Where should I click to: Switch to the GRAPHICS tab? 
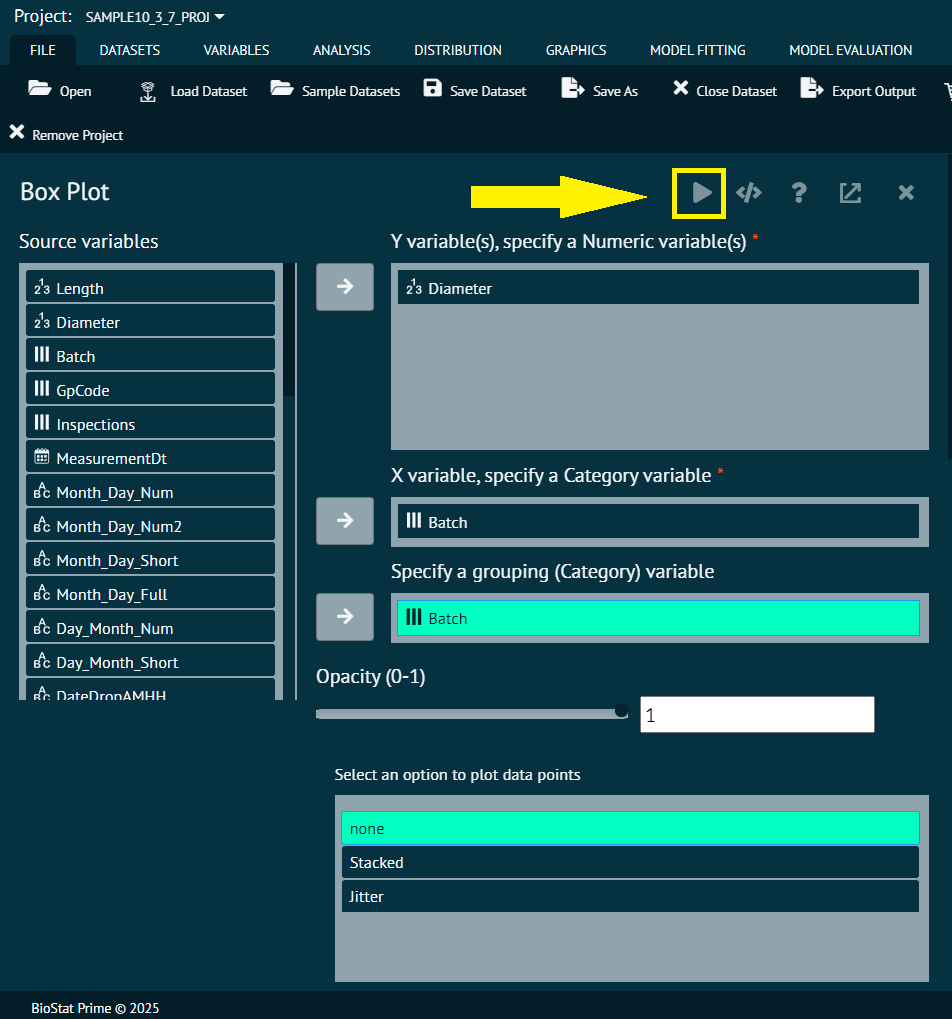[575, 50]
